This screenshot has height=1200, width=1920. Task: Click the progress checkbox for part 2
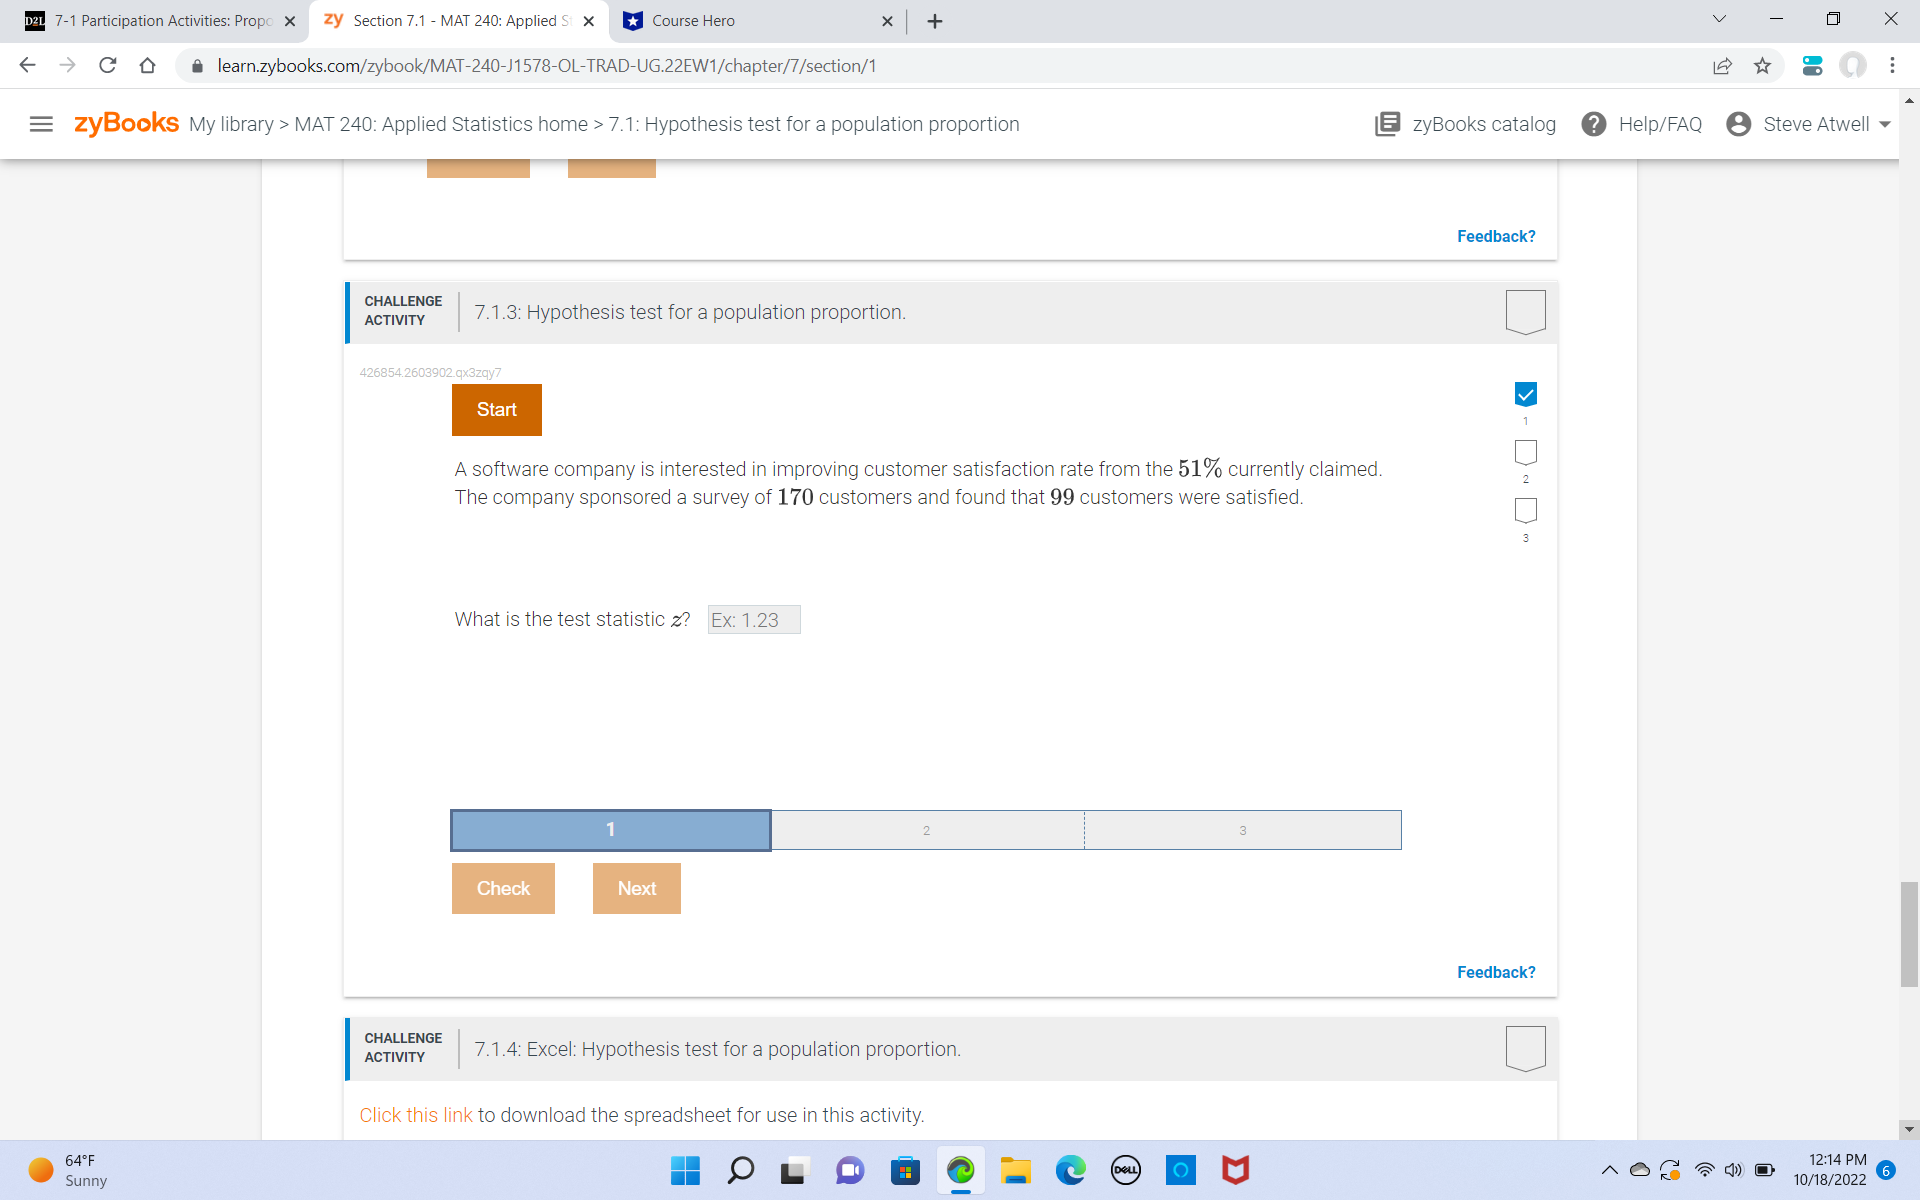[x=1524, y=452]
